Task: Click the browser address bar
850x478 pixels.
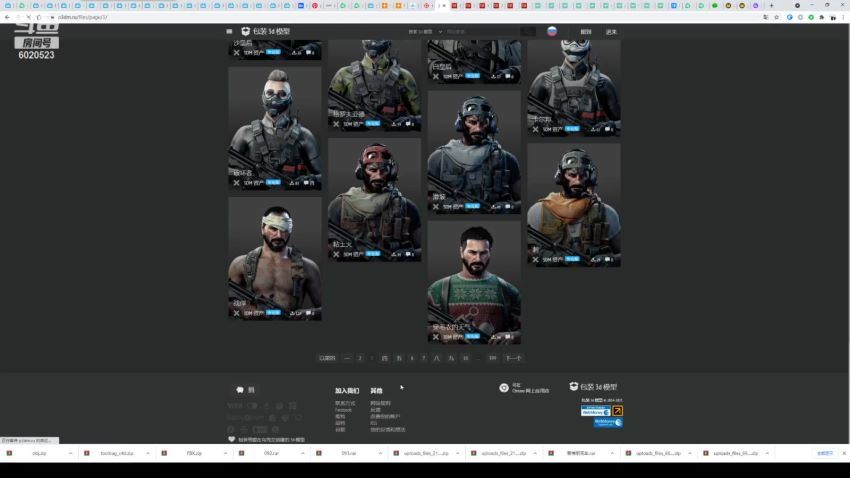Action: 407,17
